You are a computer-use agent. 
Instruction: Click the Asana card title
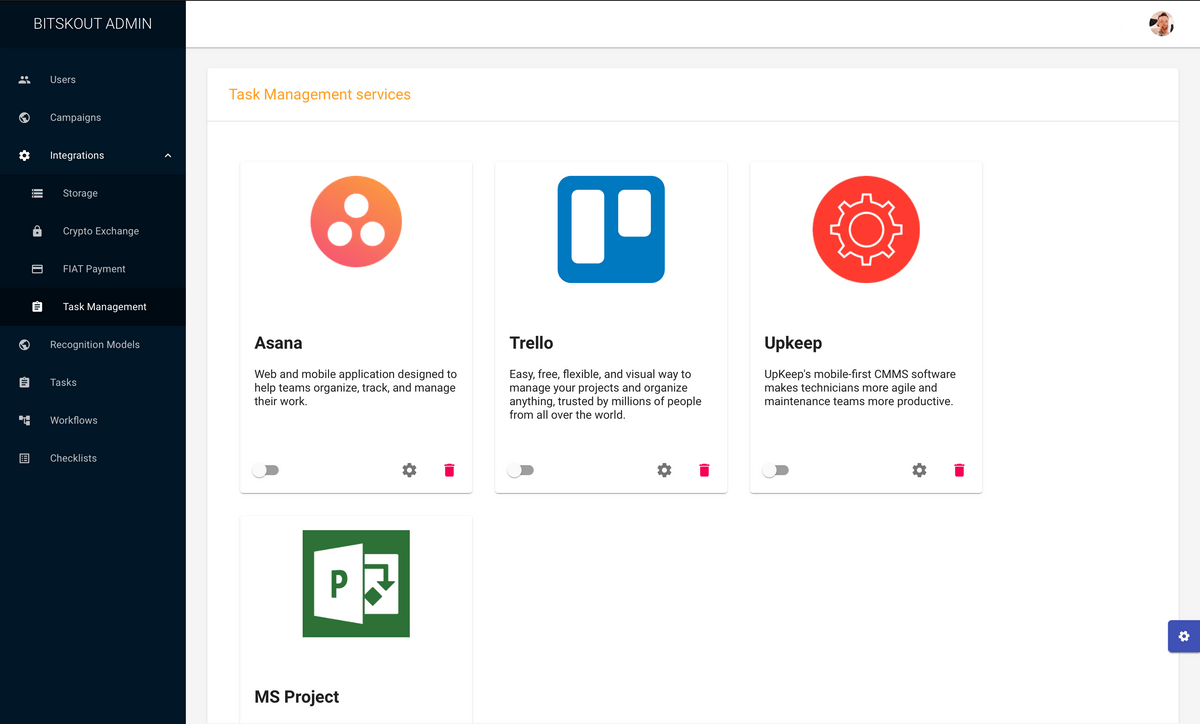tap(278, 343)
